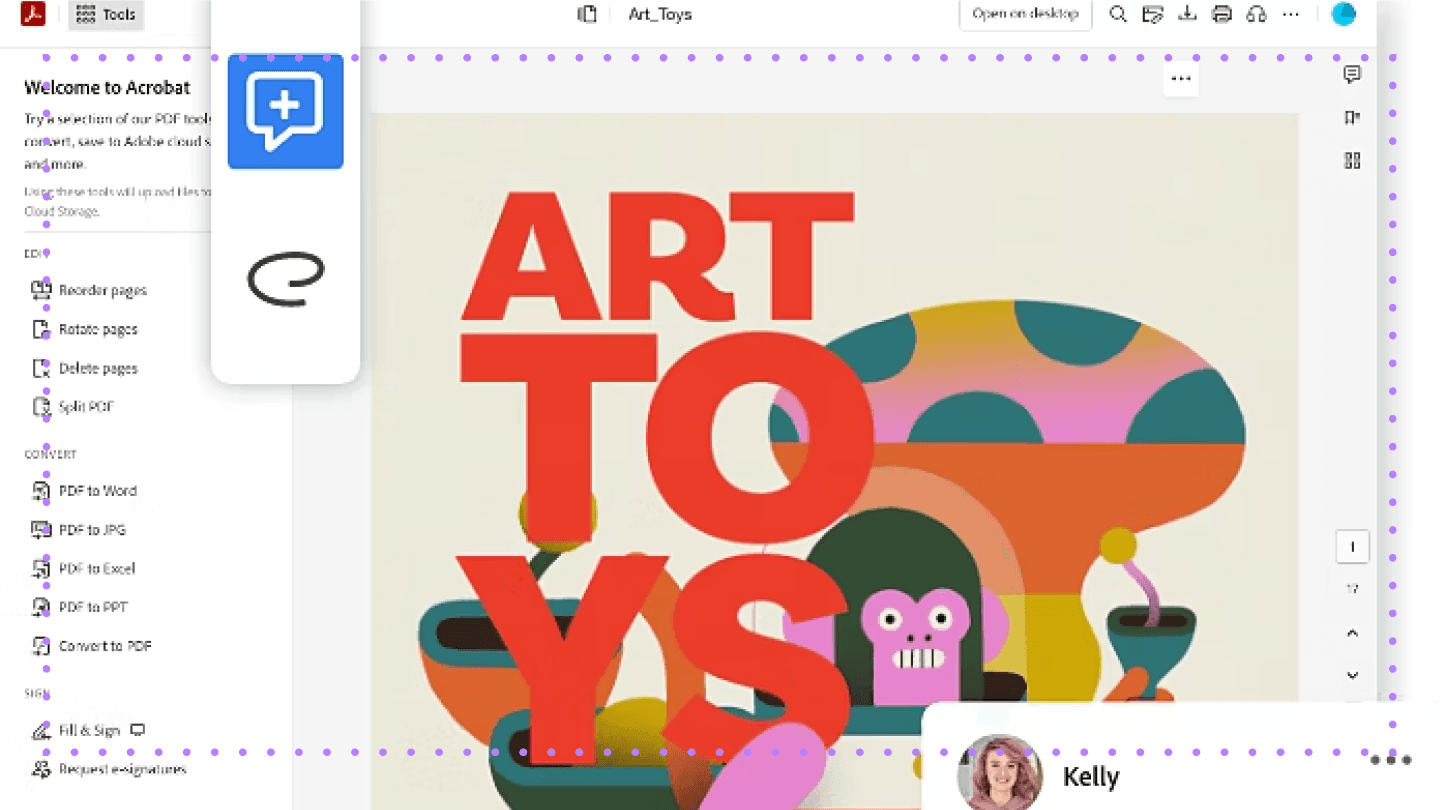This screenshot has width=1440, height=810.
Task: Click the Open on desktop button
Action: pyautogui.click(x=1025, y=14)
